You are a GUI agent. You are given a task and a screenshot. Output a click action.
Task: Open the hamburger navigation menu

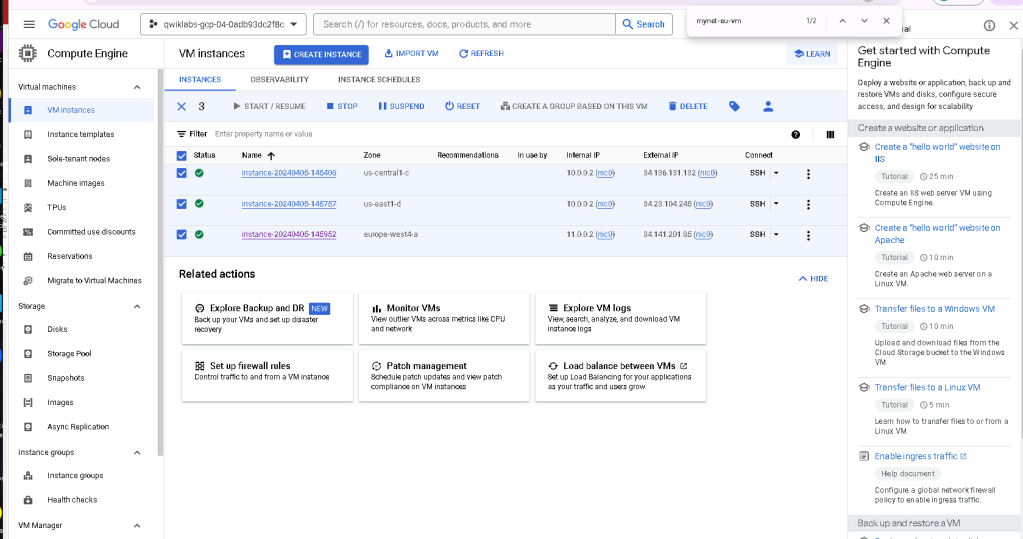click(x=29, y=24)
